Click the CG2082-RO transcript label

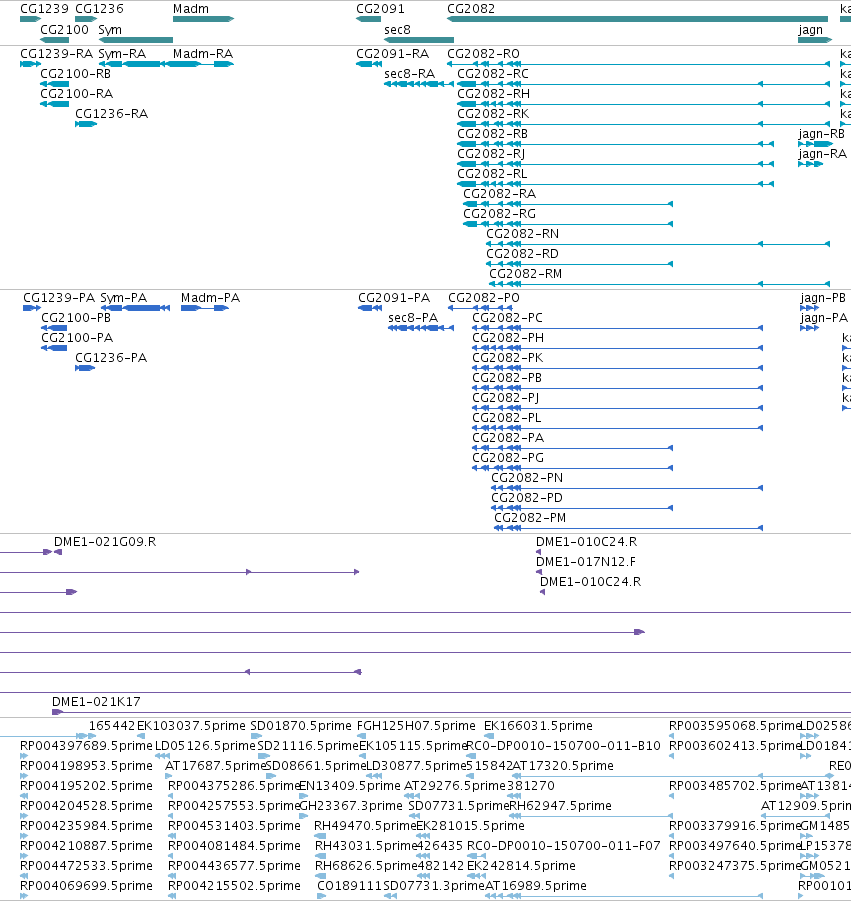point(483,53)
